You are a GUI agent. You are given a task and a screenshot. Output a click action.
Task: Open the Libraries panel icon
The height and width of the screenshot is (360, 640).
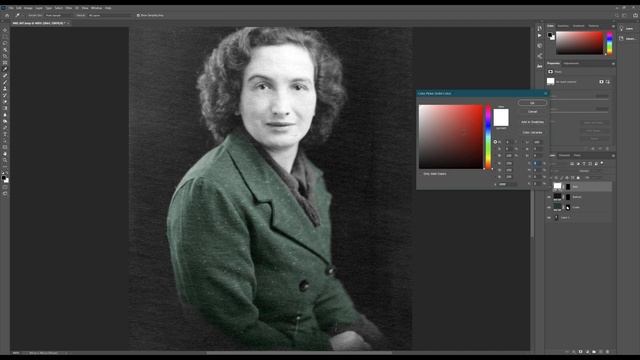tap(621, 38)
